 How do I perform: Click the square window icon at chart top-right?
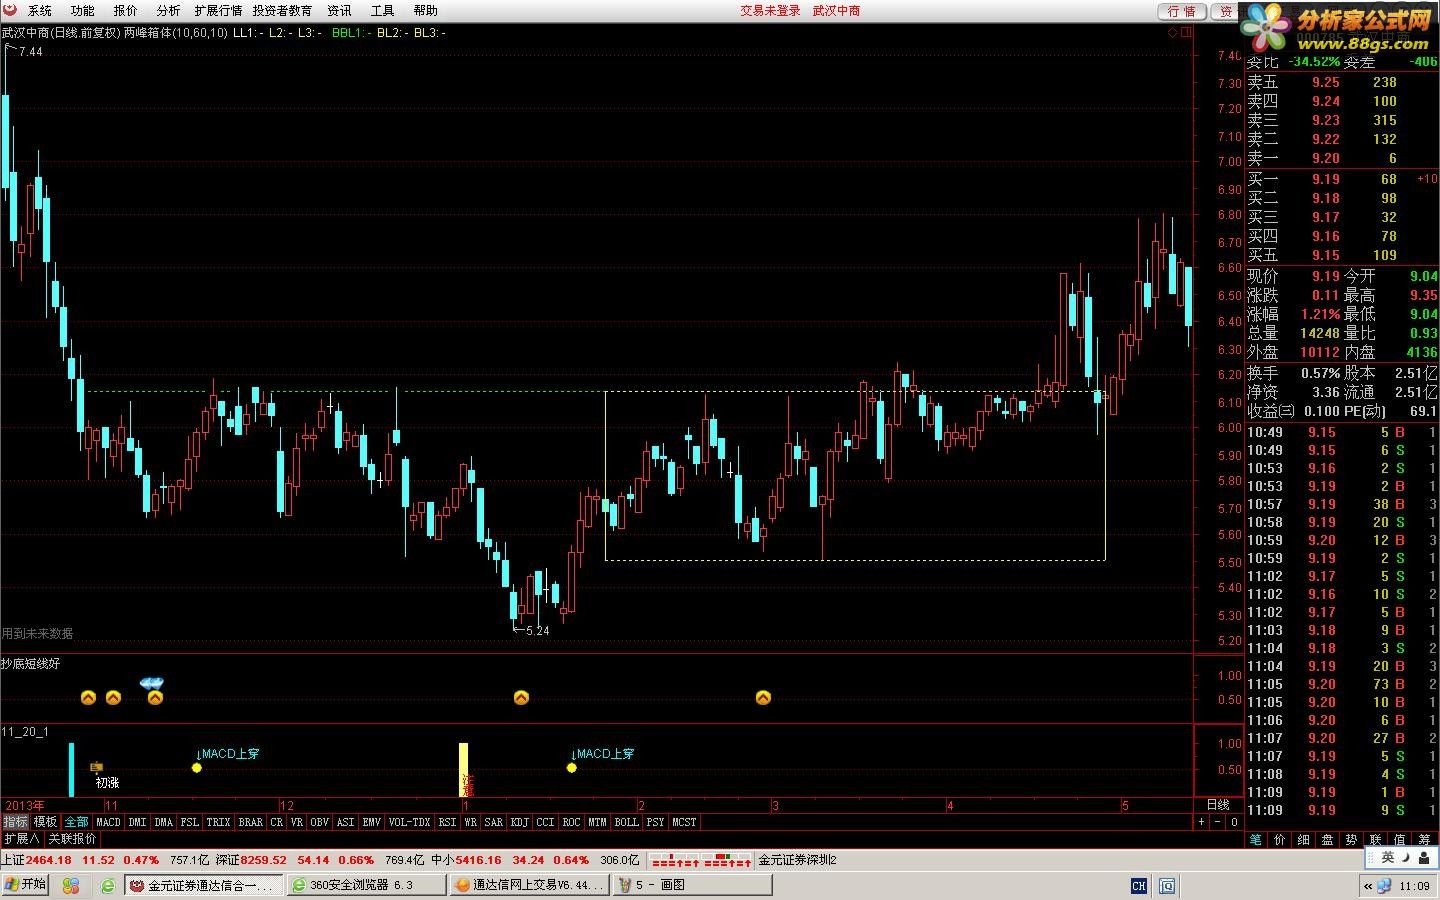pos(1187,32)
